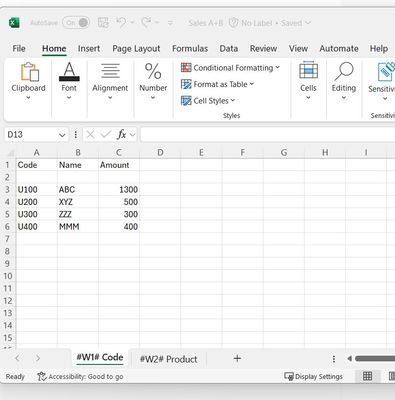
Task: Switch to the Review tab
Action: (x=263, y=49)
